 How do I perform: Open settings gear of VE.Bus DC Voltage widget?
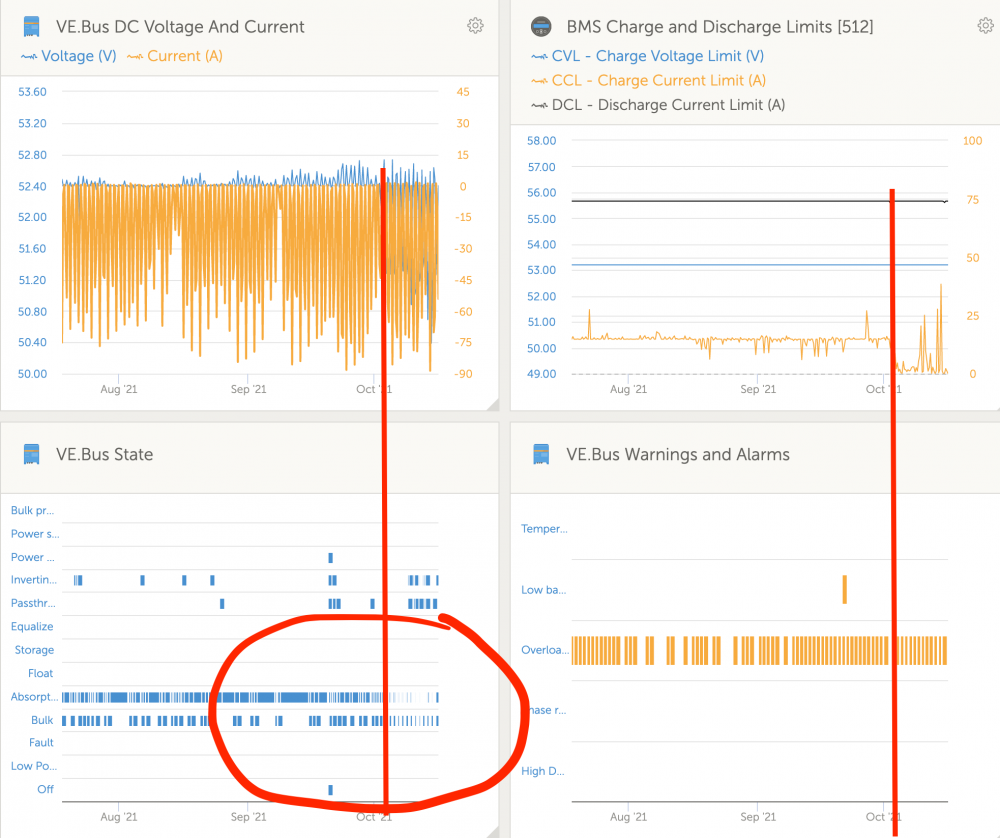(x=475, y=26)
